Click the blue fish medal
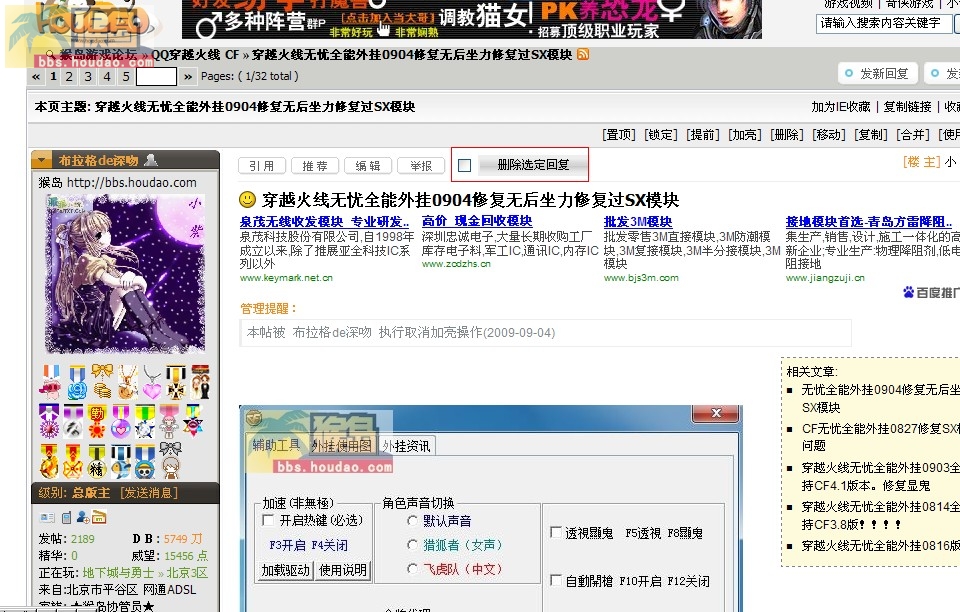 [x=121, y=460]
